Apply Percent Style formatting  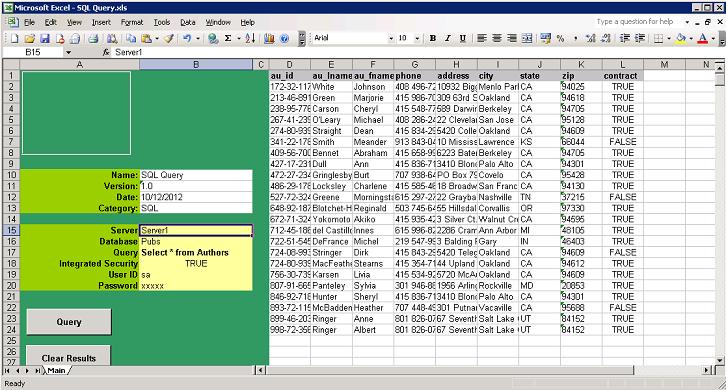tap(560, 38)
